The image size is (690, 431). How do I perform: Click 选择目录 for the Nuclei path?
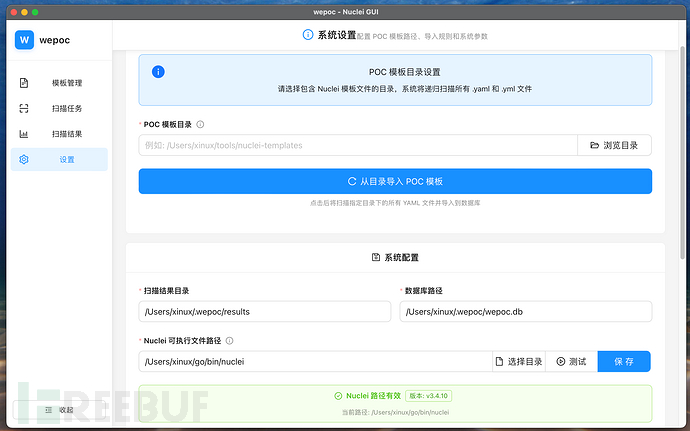pos(519,361)
